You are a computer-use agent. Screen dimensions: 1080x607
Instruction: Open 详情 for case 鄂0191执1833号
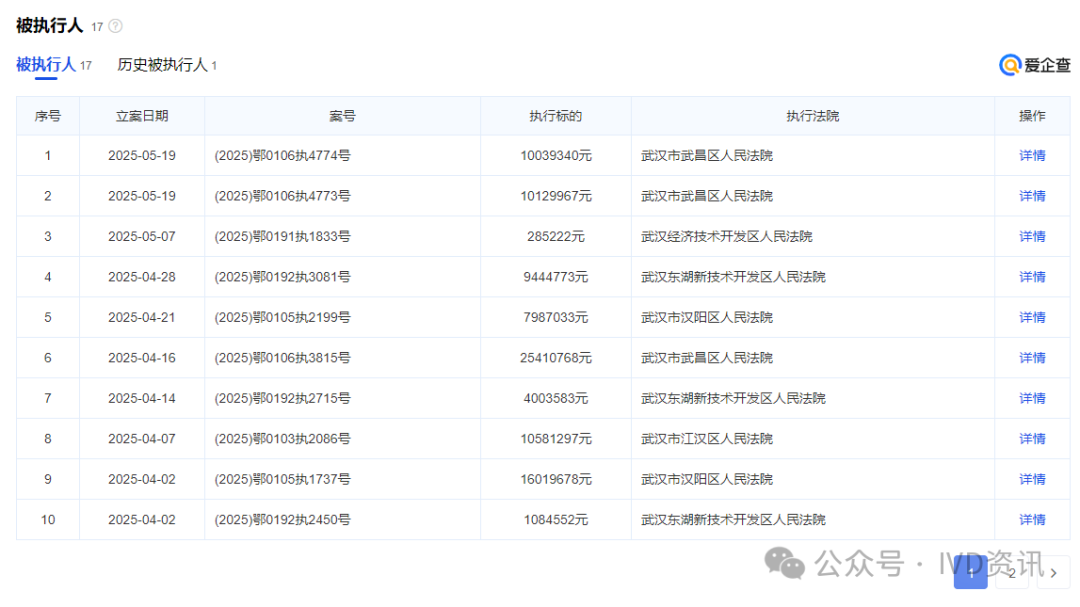point(1032,236)
